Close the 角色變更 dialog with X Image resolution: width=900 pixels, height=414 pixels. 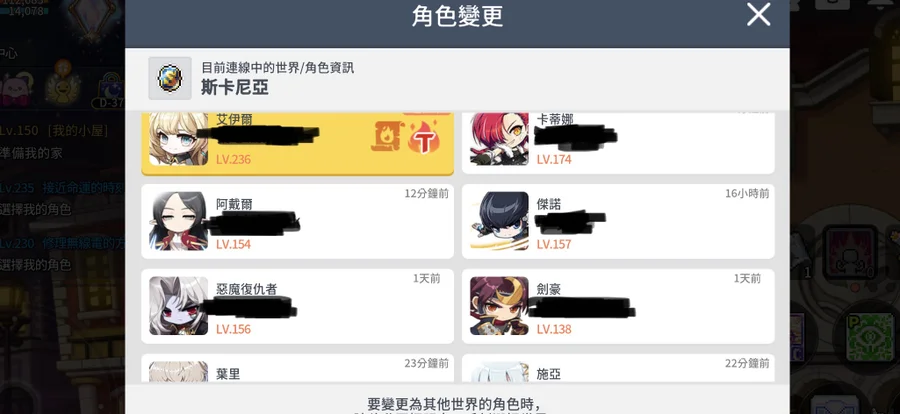tap(758, 14)
